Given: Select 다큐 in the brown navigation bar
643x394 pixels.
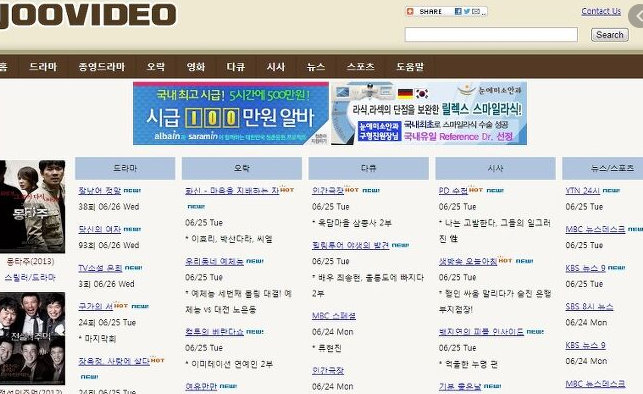Looking at the screenshot, I should point(236,66).
